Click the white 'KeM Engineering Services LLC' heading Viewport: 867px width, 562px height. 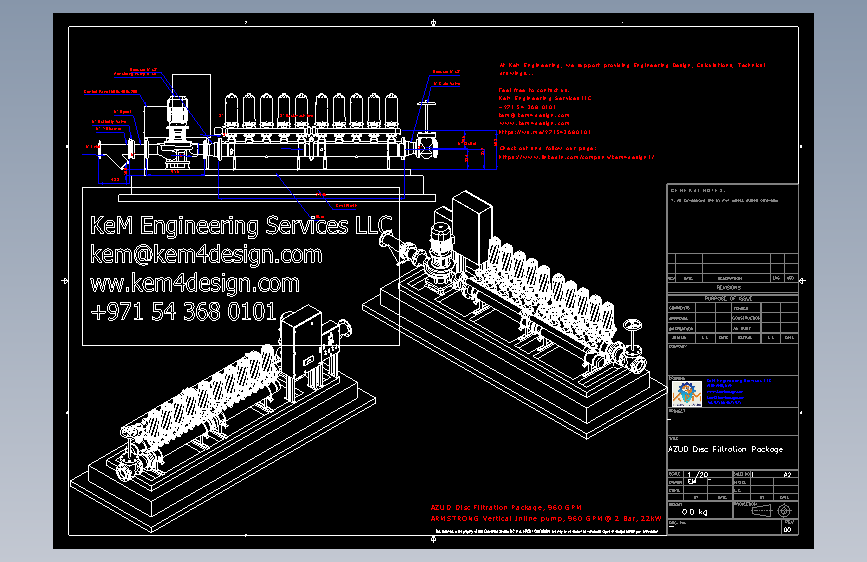tap(241, 226)
